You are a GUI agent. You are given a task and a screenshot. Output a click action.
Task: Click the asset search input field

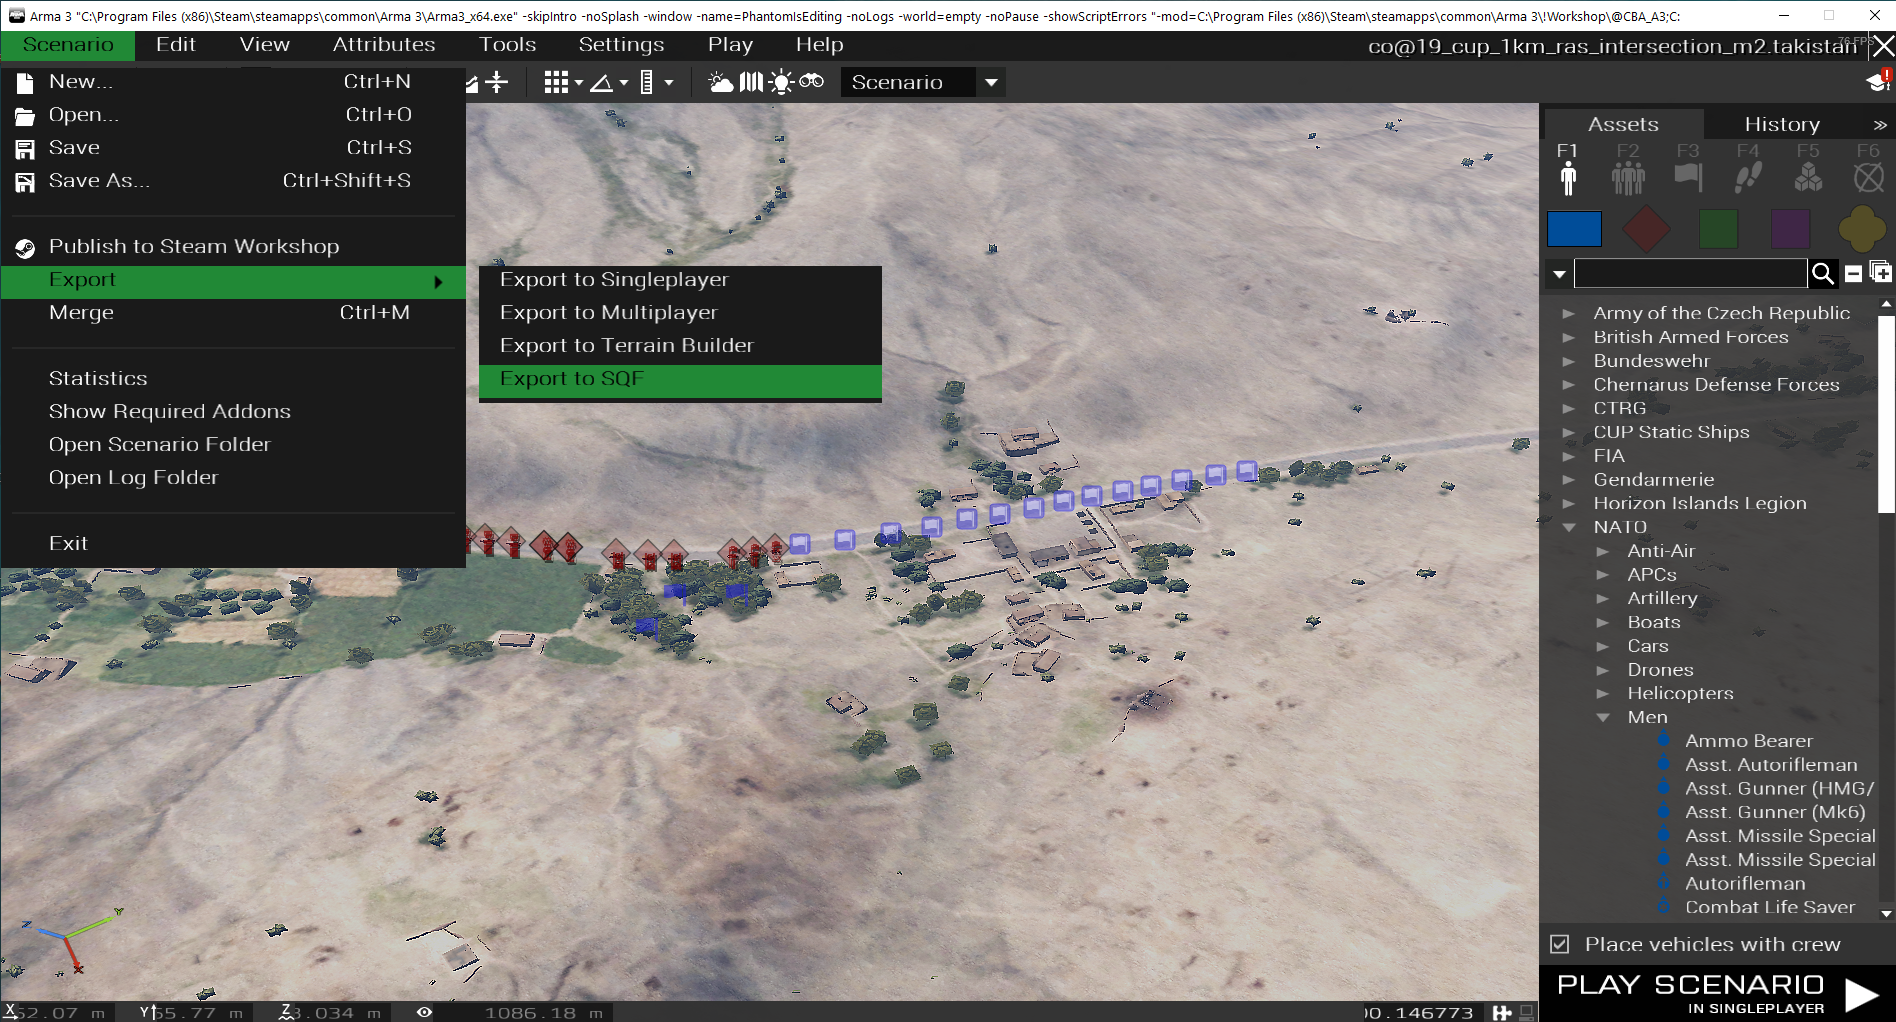(x=1690, y=273)
